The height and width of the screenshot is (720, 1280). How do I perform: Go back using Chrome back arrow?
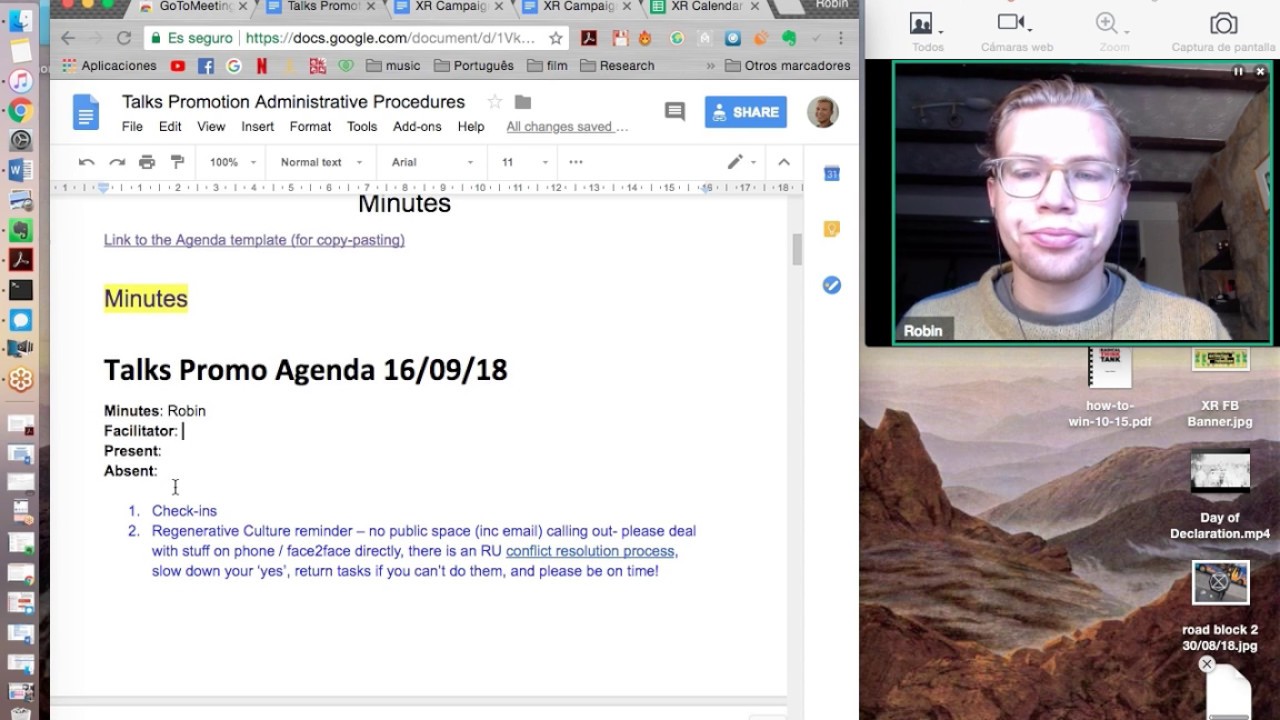coord(68,38)
